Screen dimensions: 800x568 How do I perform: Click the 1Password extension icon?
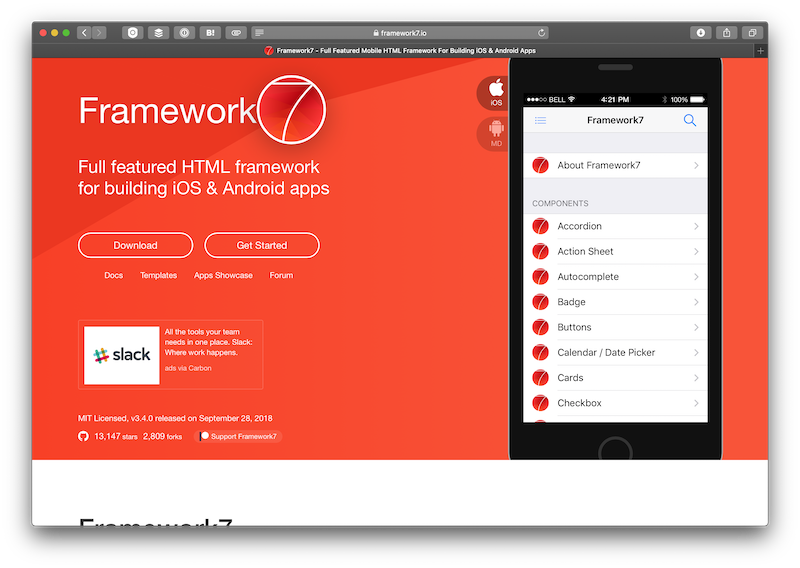184,33
